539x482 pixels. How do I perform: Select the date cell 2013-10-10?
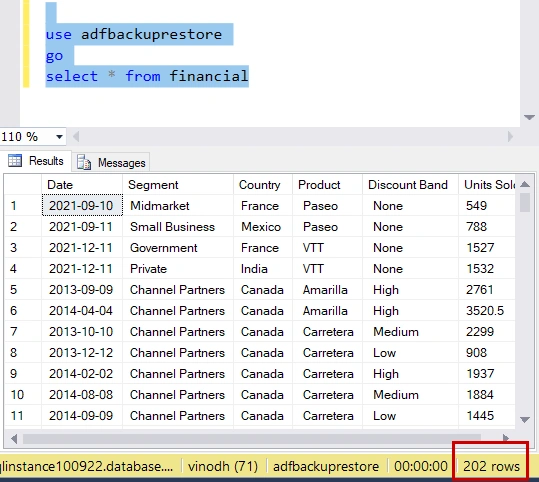click(x=82, y=331)
